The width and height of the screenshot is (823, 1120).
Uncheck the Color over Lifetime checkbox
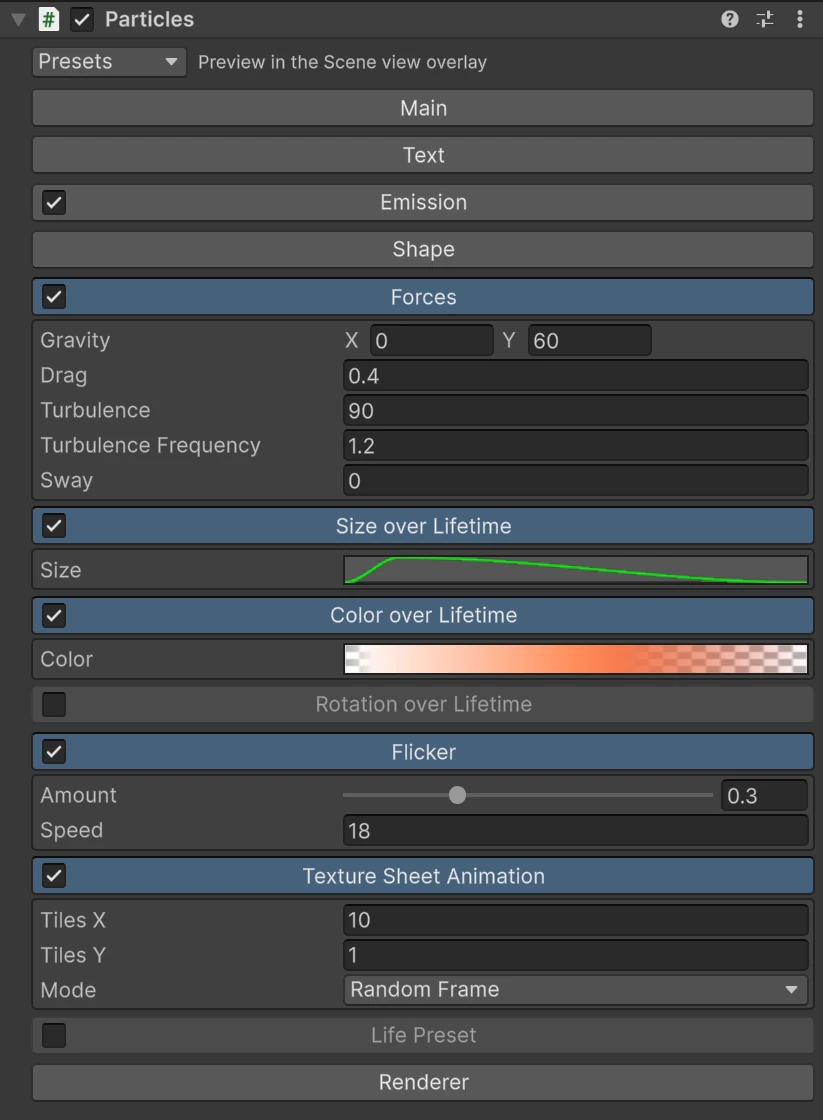point(54,616)
